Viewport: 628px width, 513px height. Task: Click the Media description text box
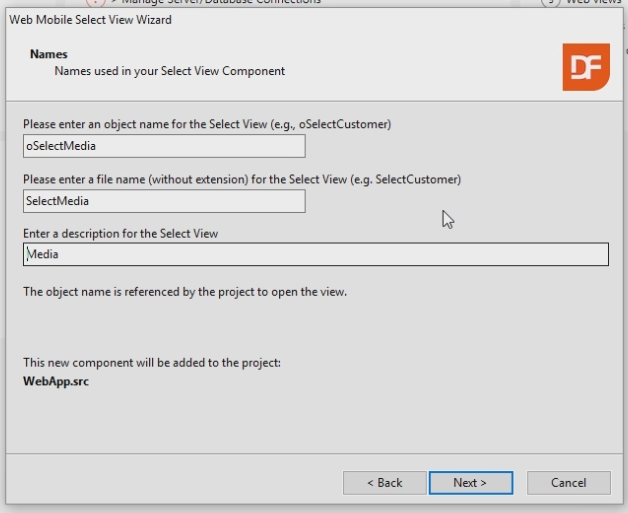(316, 255)
